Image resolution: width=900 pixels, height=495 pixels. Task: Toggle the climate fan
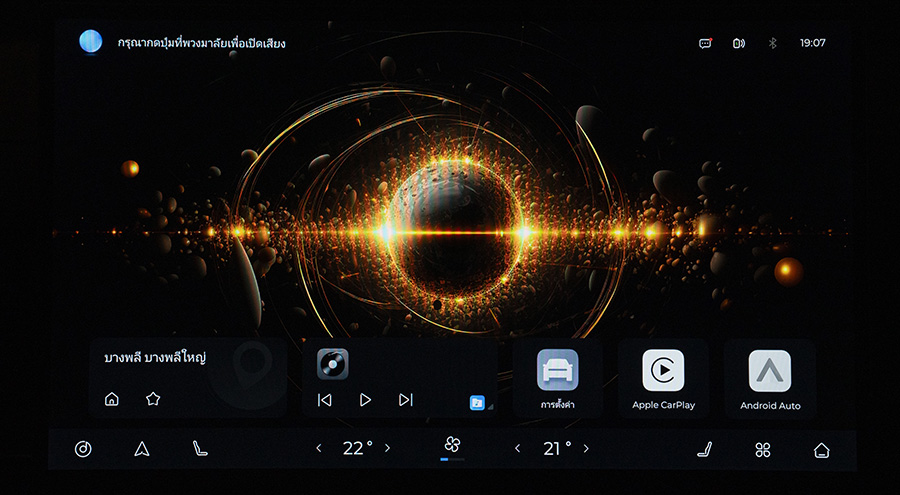452,445
